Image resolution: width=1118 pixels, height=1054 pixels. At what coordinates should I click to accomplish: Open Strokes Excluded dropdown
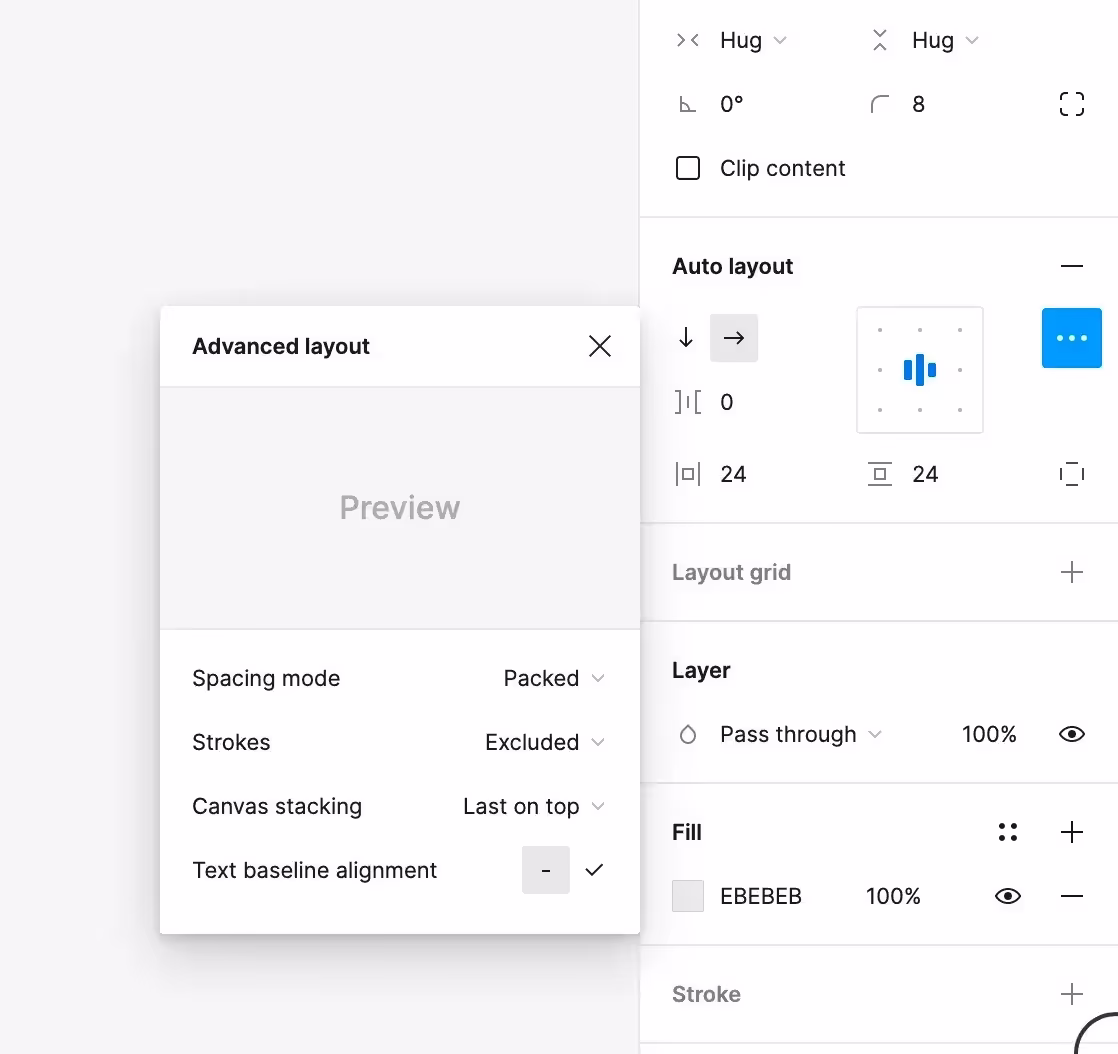coord(545,742)
